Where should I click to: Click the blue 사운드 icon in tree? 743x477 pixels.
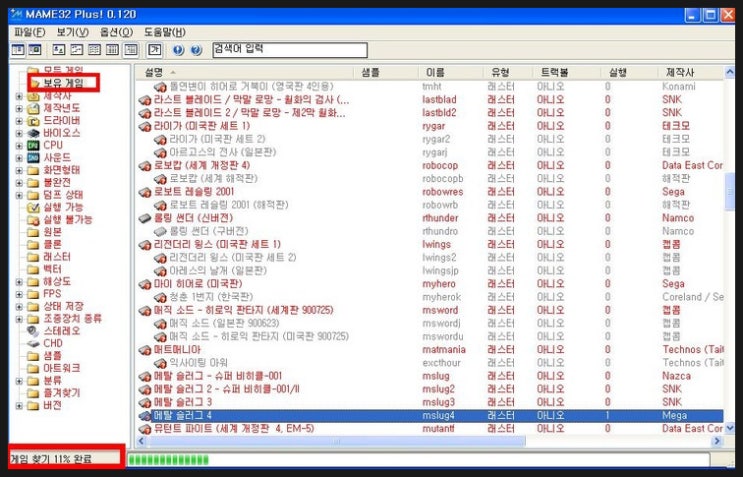pyautogui.click(x=33, y=158)
